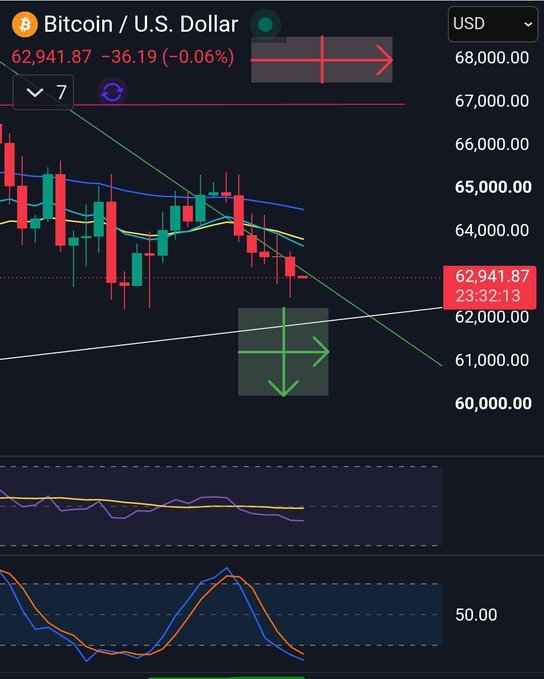Open the Bitcoin / U.S. Dollar symbol title
The image size is (544, 679).
(x=141, y=24)
